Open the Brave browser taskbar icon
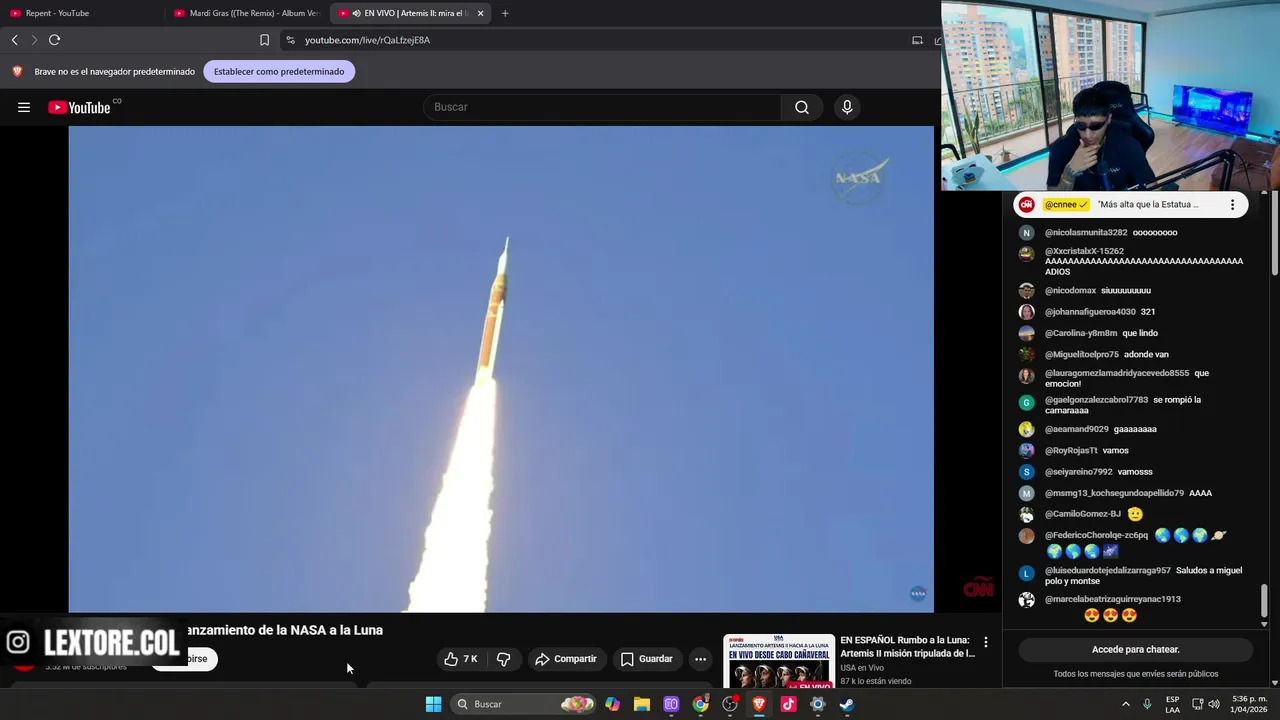 point(759,704)
